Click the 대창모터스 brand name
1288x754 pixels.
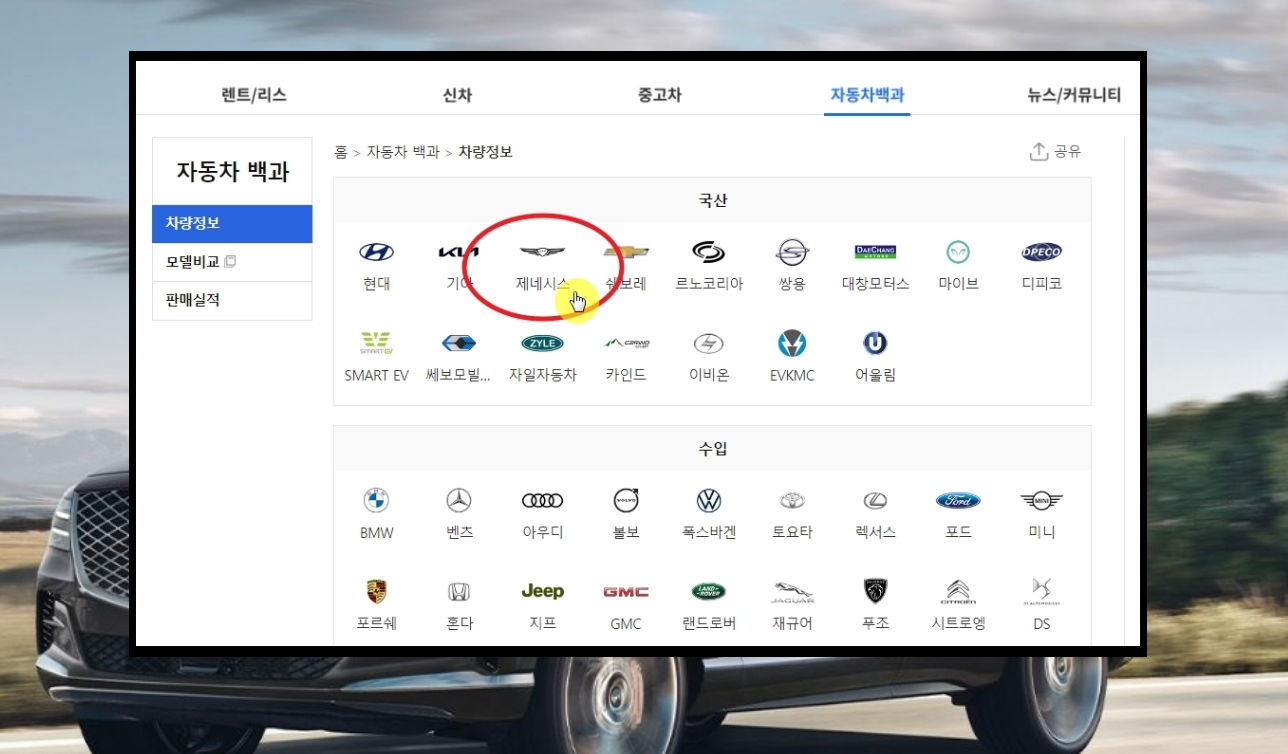[875, 284]
